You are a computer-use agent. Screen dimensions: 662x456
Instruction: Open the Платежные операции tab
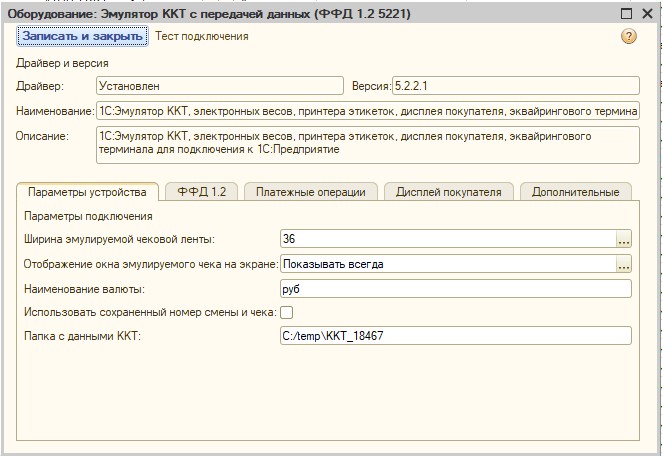[x=311, y=192]
